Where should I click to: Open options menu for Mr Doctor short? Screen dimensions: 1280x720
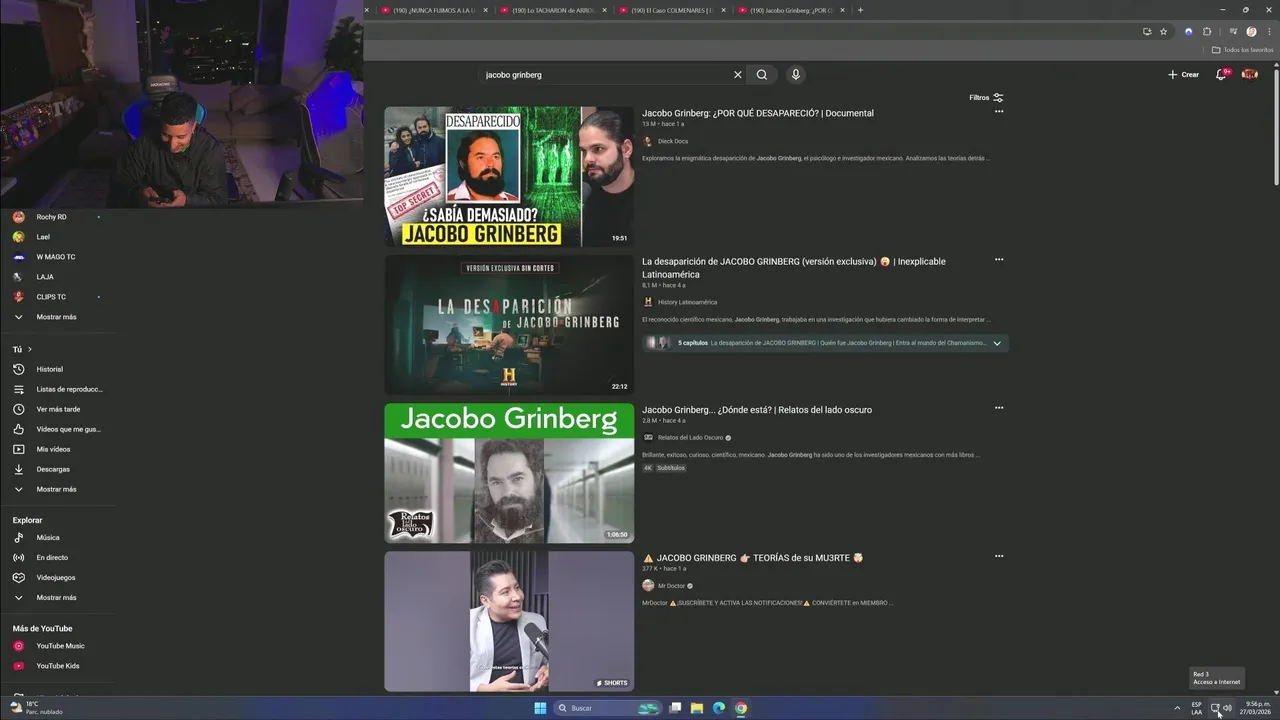click(999, 556)
